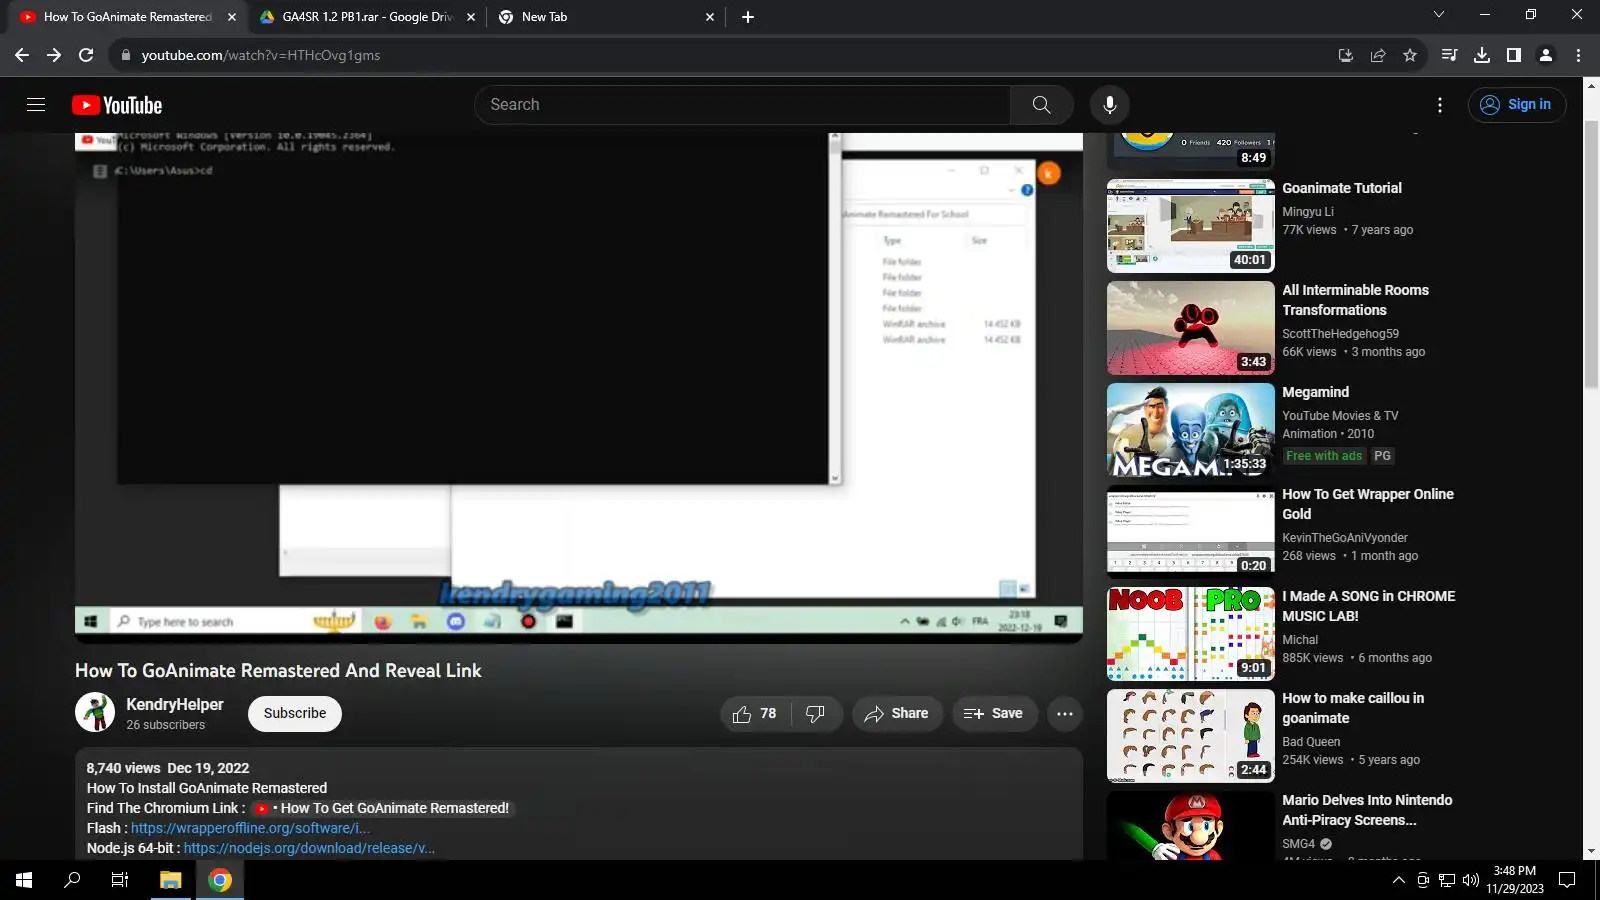
Task: Reload the YouTube page
Action: 86,55
